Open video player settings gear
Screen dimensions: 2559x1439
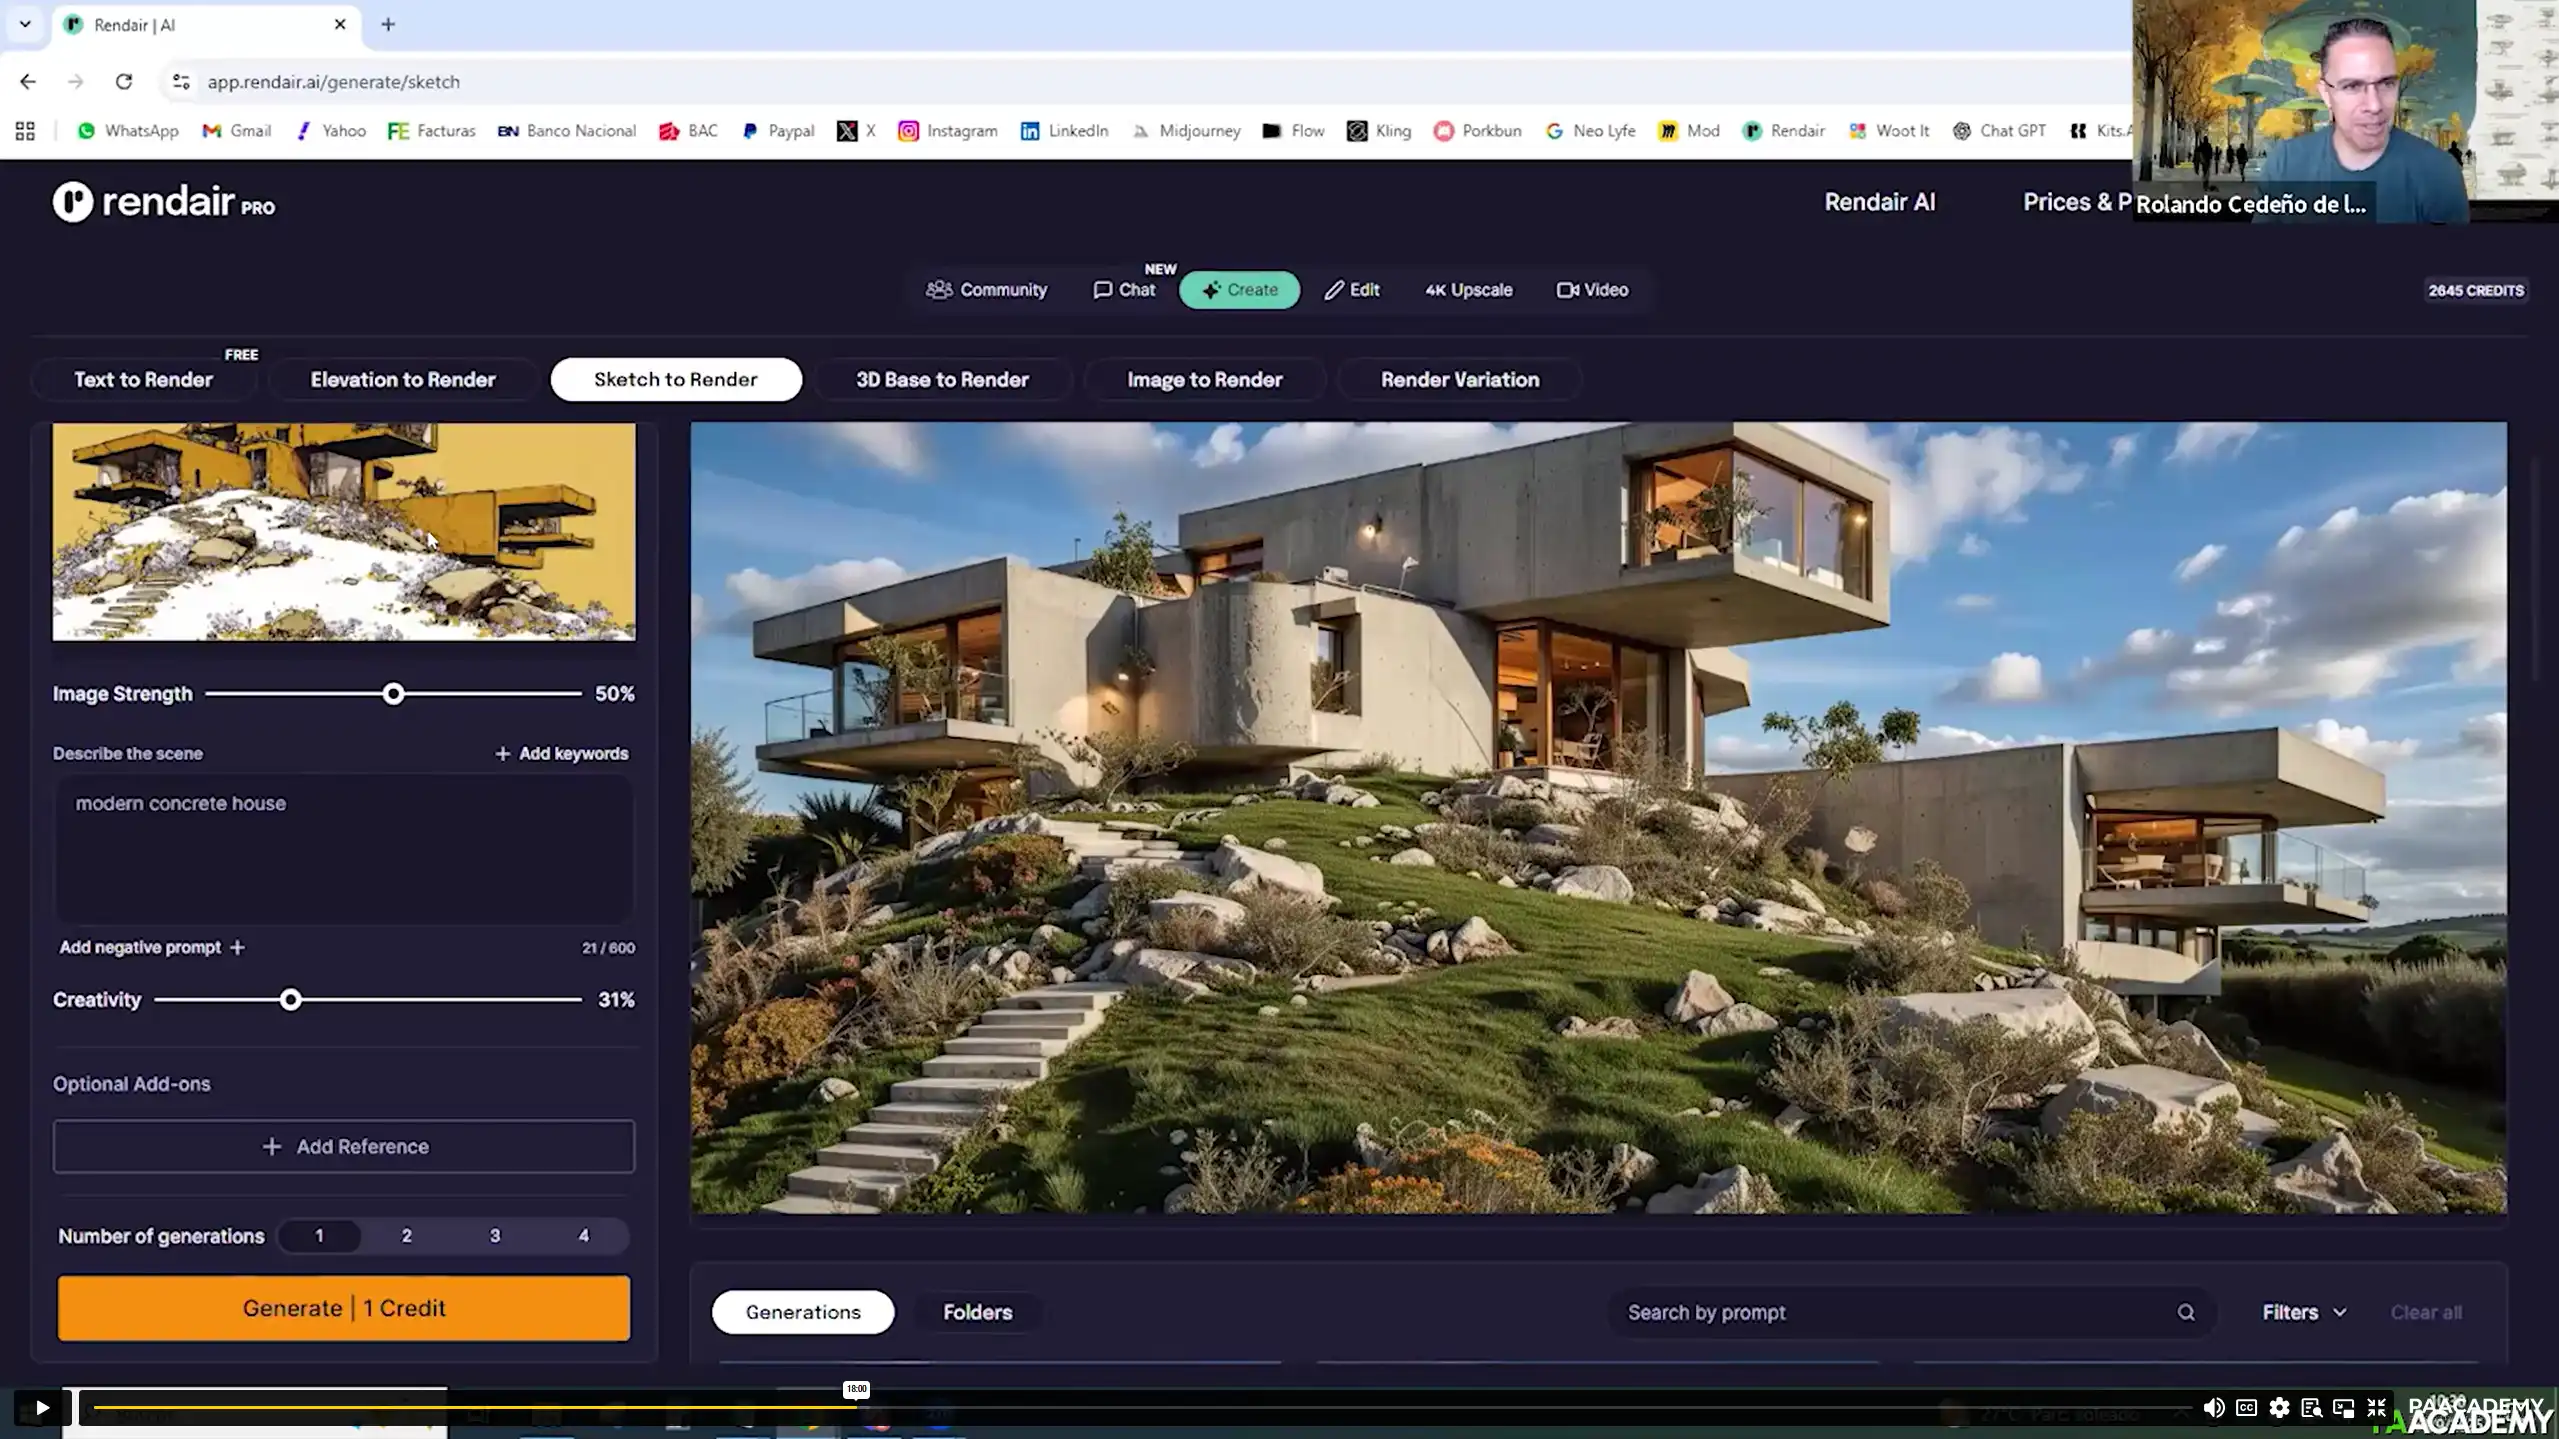click(x=2279, y=1408)
